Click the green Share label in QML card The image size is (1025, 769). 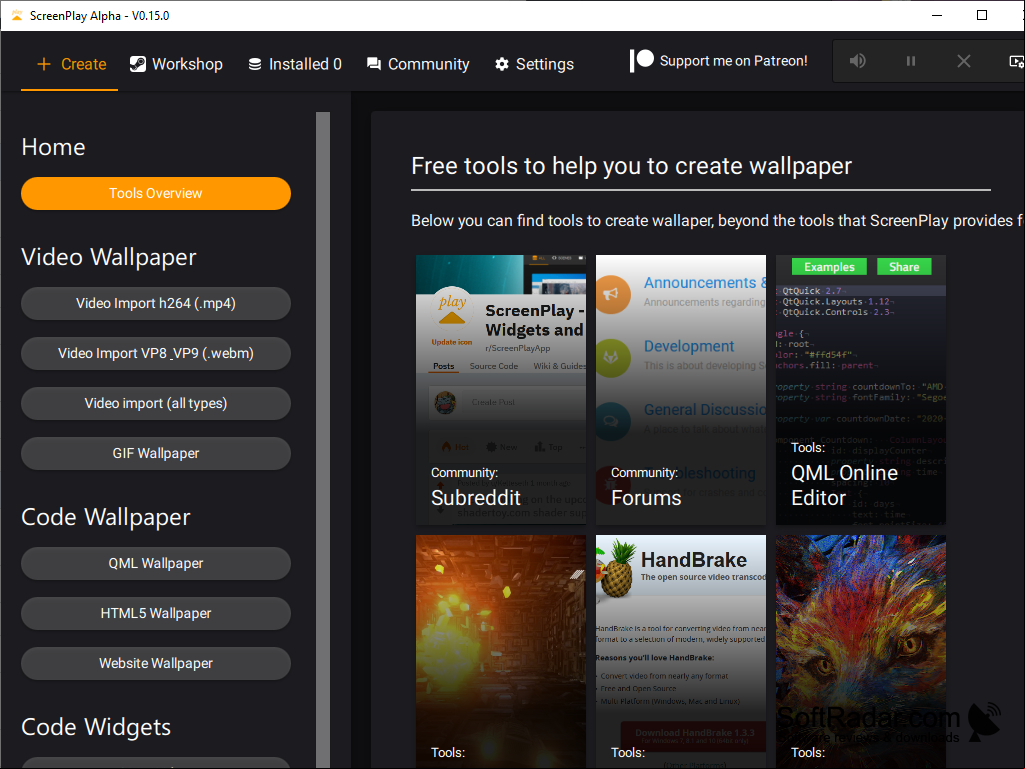(904, 267)
